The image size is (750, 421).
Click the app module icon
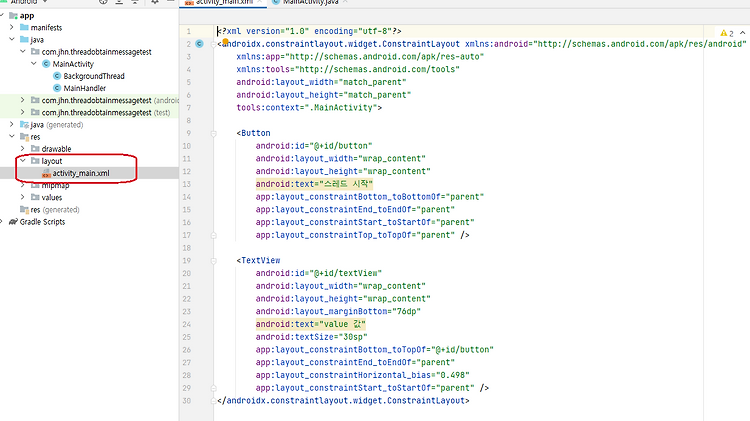13,16
